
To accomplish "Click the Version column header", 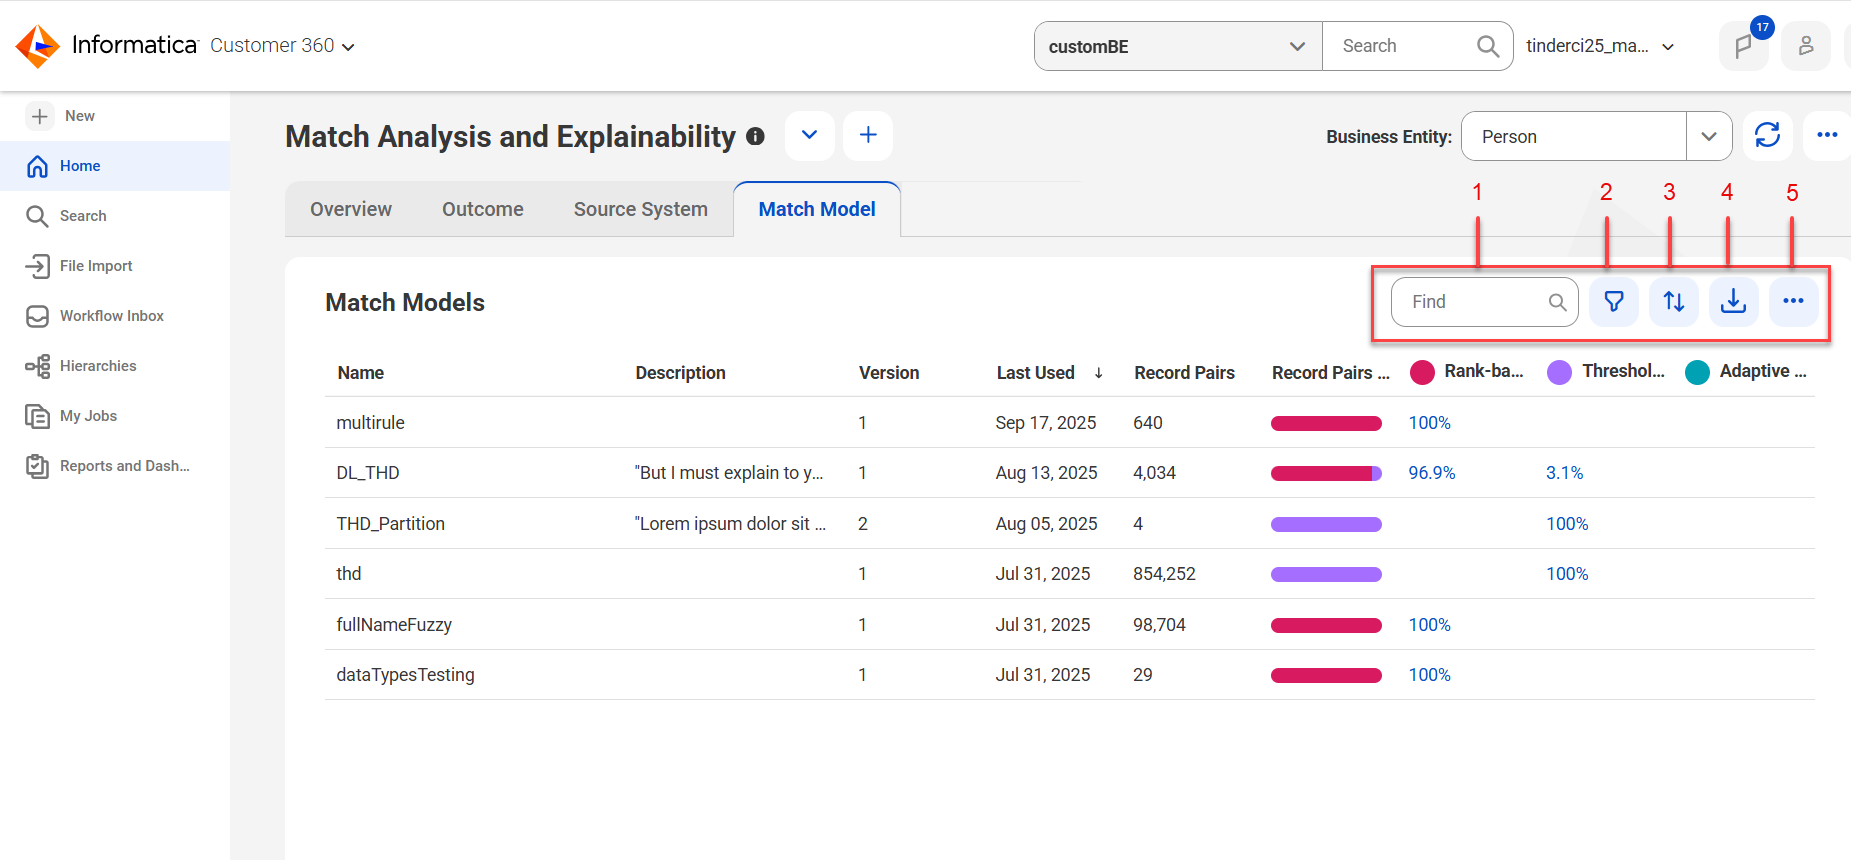I will point(889,373).
